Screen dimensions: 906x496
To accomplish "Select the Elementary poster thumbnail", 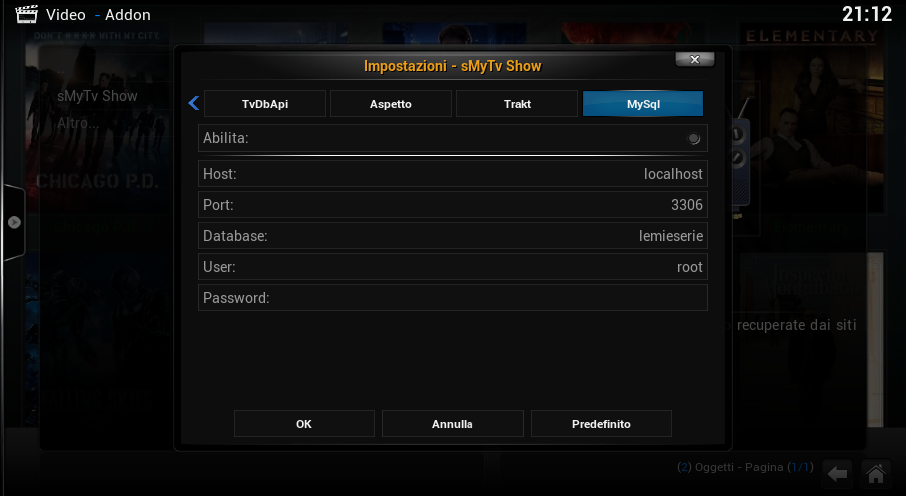I will (x=811, y=127).
